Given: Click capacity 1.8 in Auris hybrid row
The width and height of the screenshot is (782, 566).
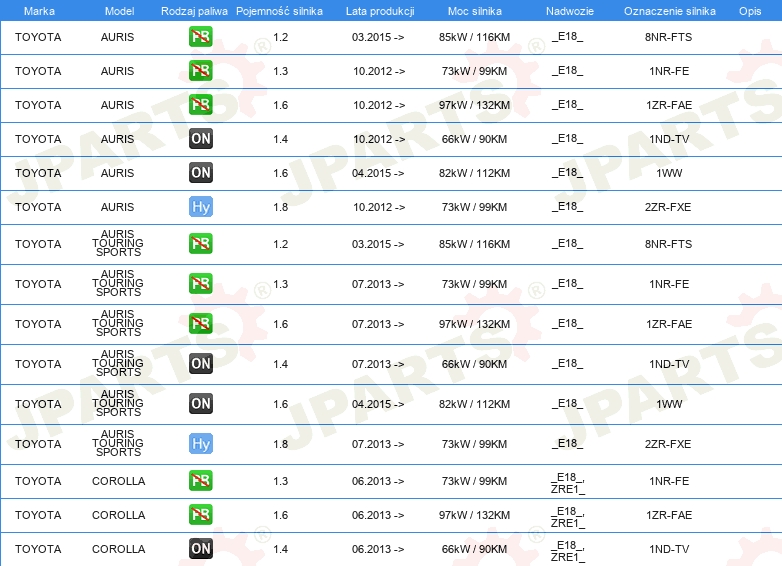Looking at the screenshot, I should tap(280, 207).
